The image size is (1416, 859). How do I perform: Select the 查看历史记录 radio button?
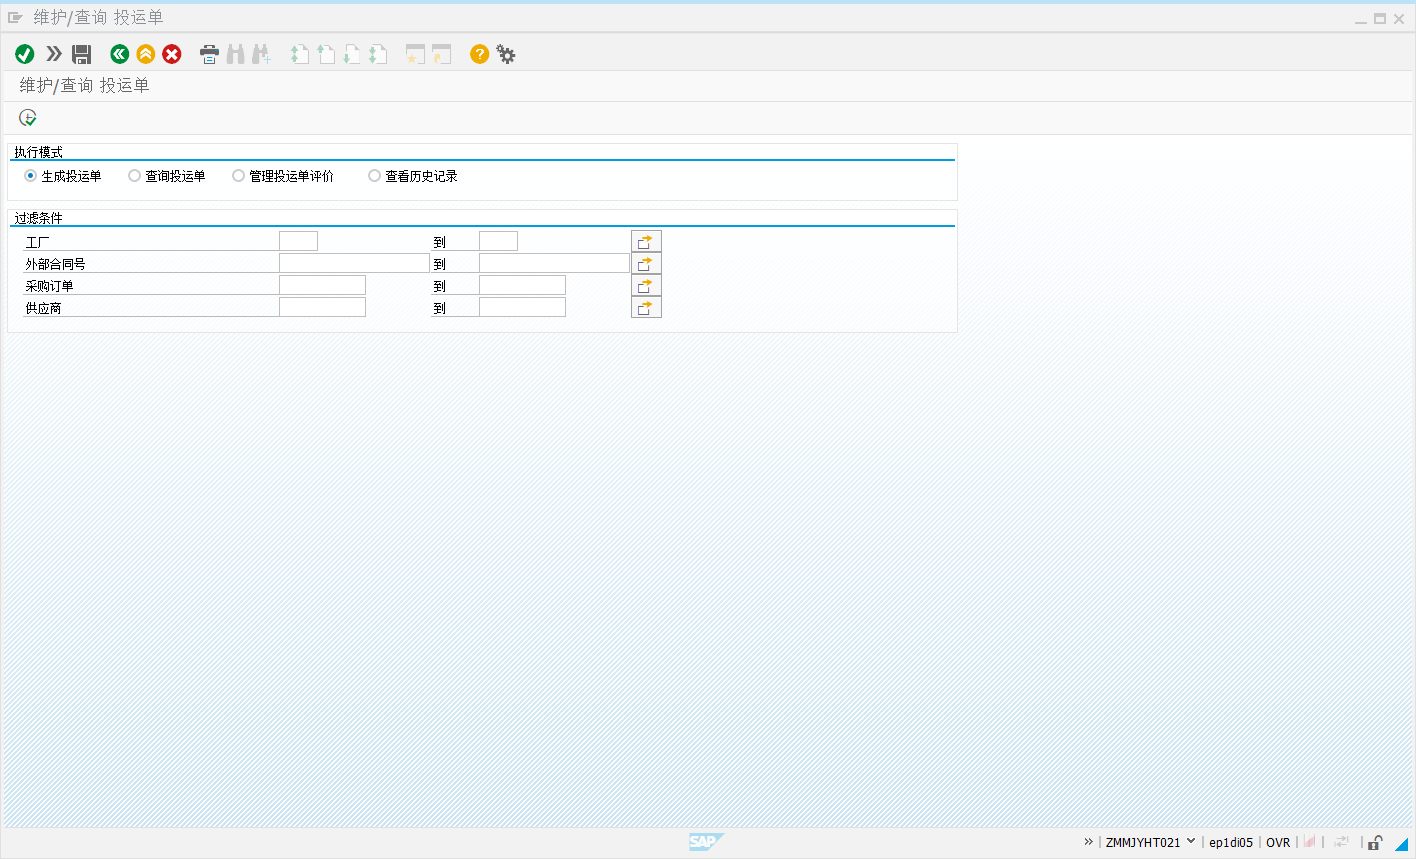(374, 176)
